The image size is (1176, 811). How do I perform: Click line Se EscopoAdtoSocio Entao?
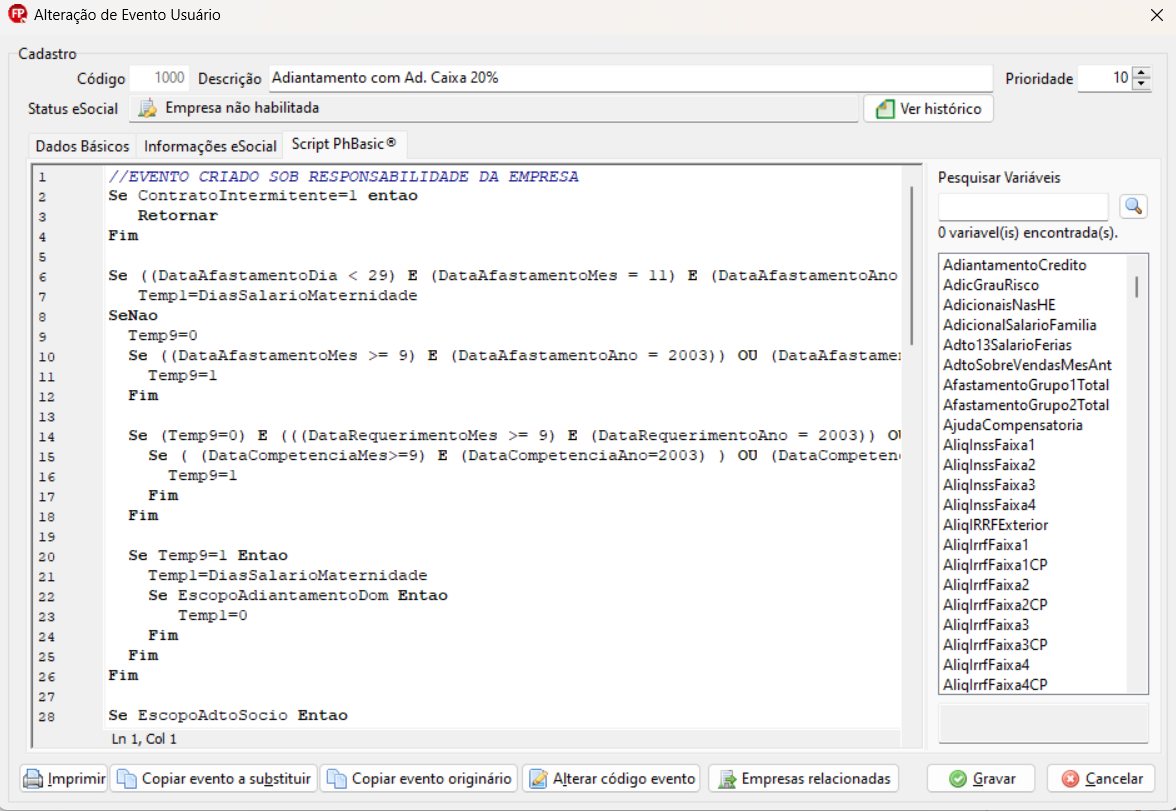228,716
